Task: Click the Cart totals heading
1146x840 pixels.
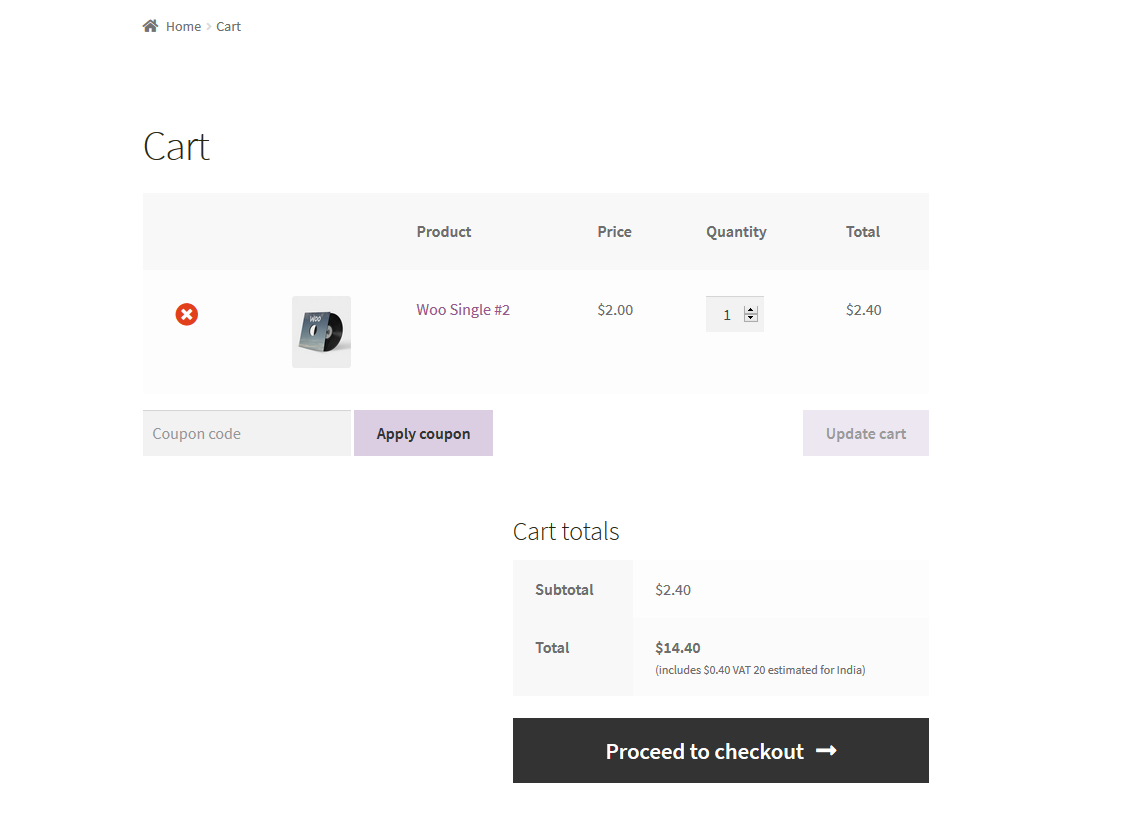Action: (566, 532)
